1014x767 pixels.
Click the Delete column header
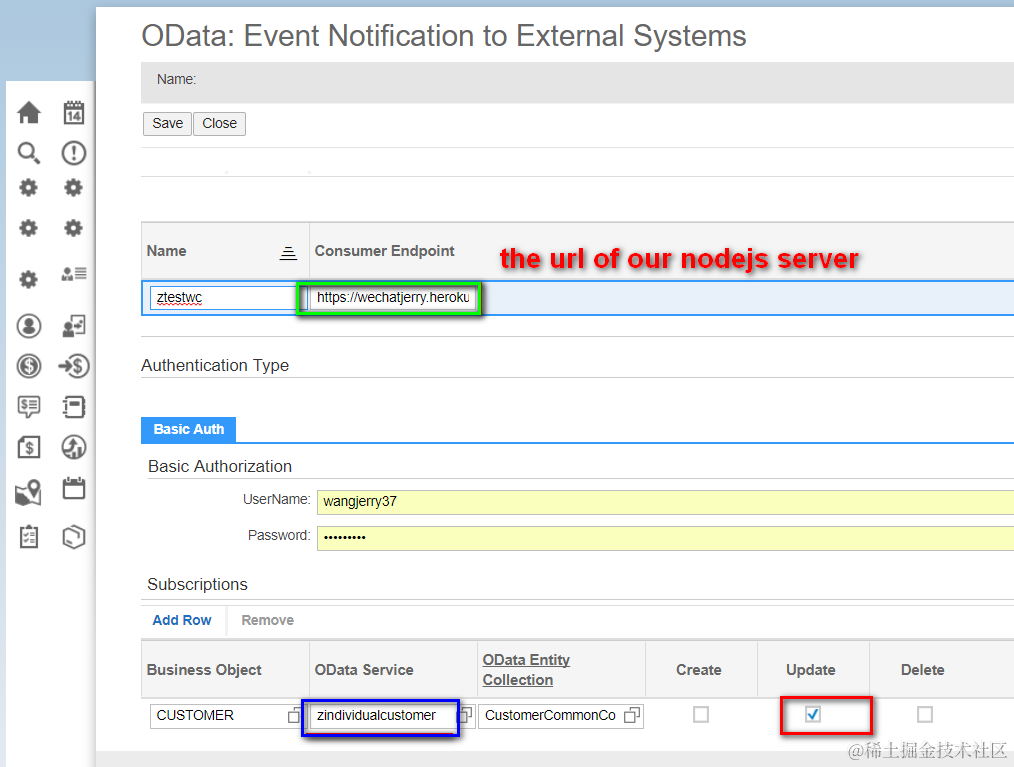922,670
